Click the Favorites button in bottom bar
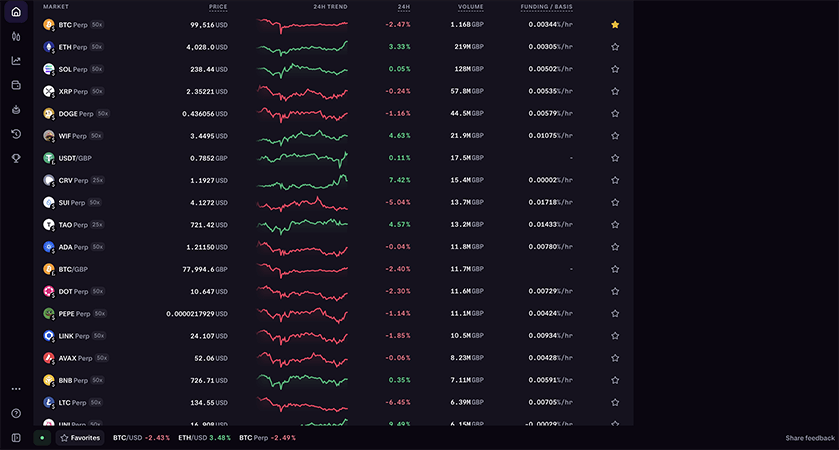Viewport: 839px width, 450px height. pyautogui.click(x=80, y=438)
